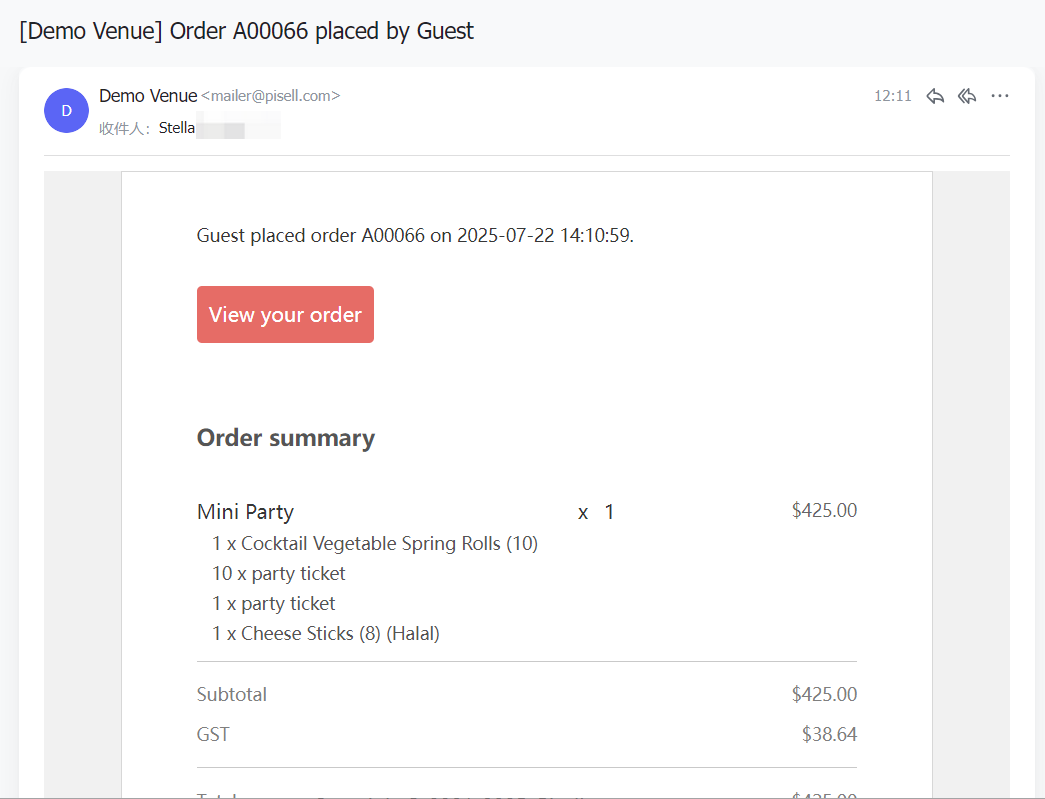Click the recipient name Stella
This screenshot has height=799, width=1045.
pos(177,128)
